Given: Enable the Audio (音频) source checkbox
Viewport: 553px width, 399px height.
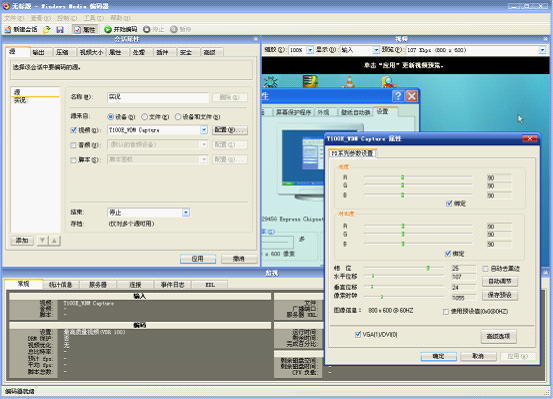Looking at the screenshot, I should point(73,145).
